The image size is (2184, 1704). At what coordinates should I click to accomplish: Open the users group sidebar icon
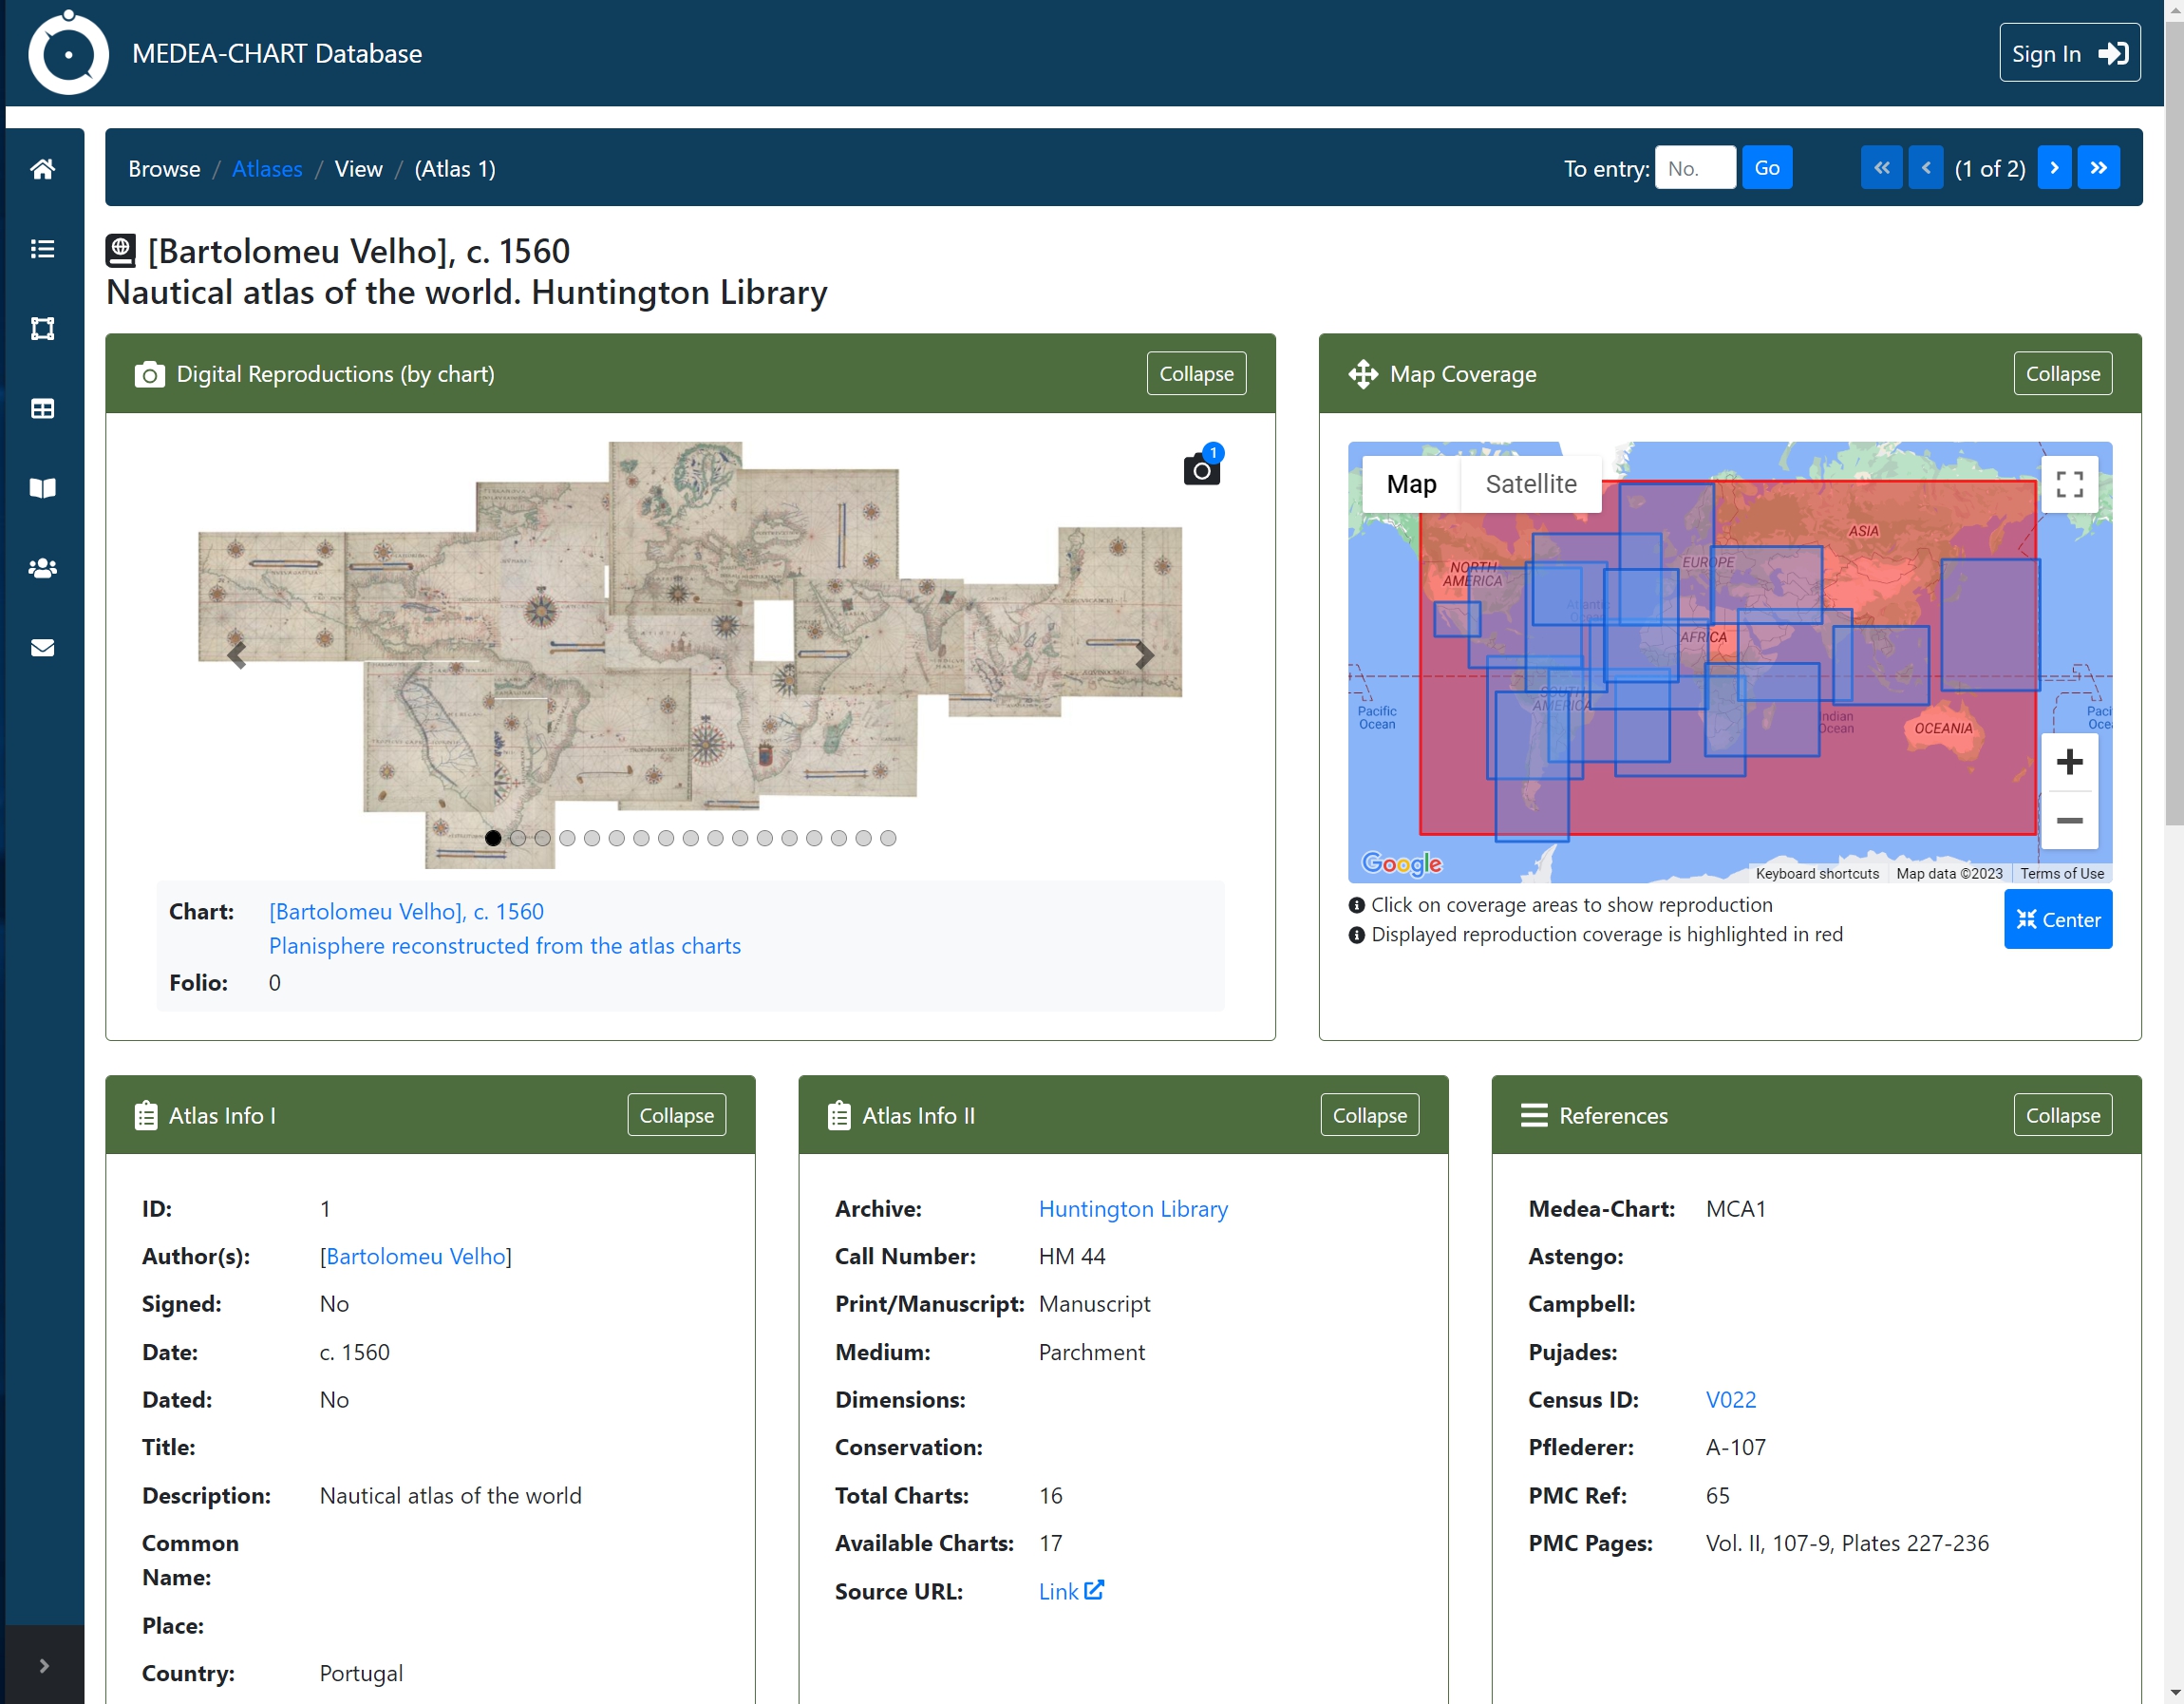click(42, 568)
